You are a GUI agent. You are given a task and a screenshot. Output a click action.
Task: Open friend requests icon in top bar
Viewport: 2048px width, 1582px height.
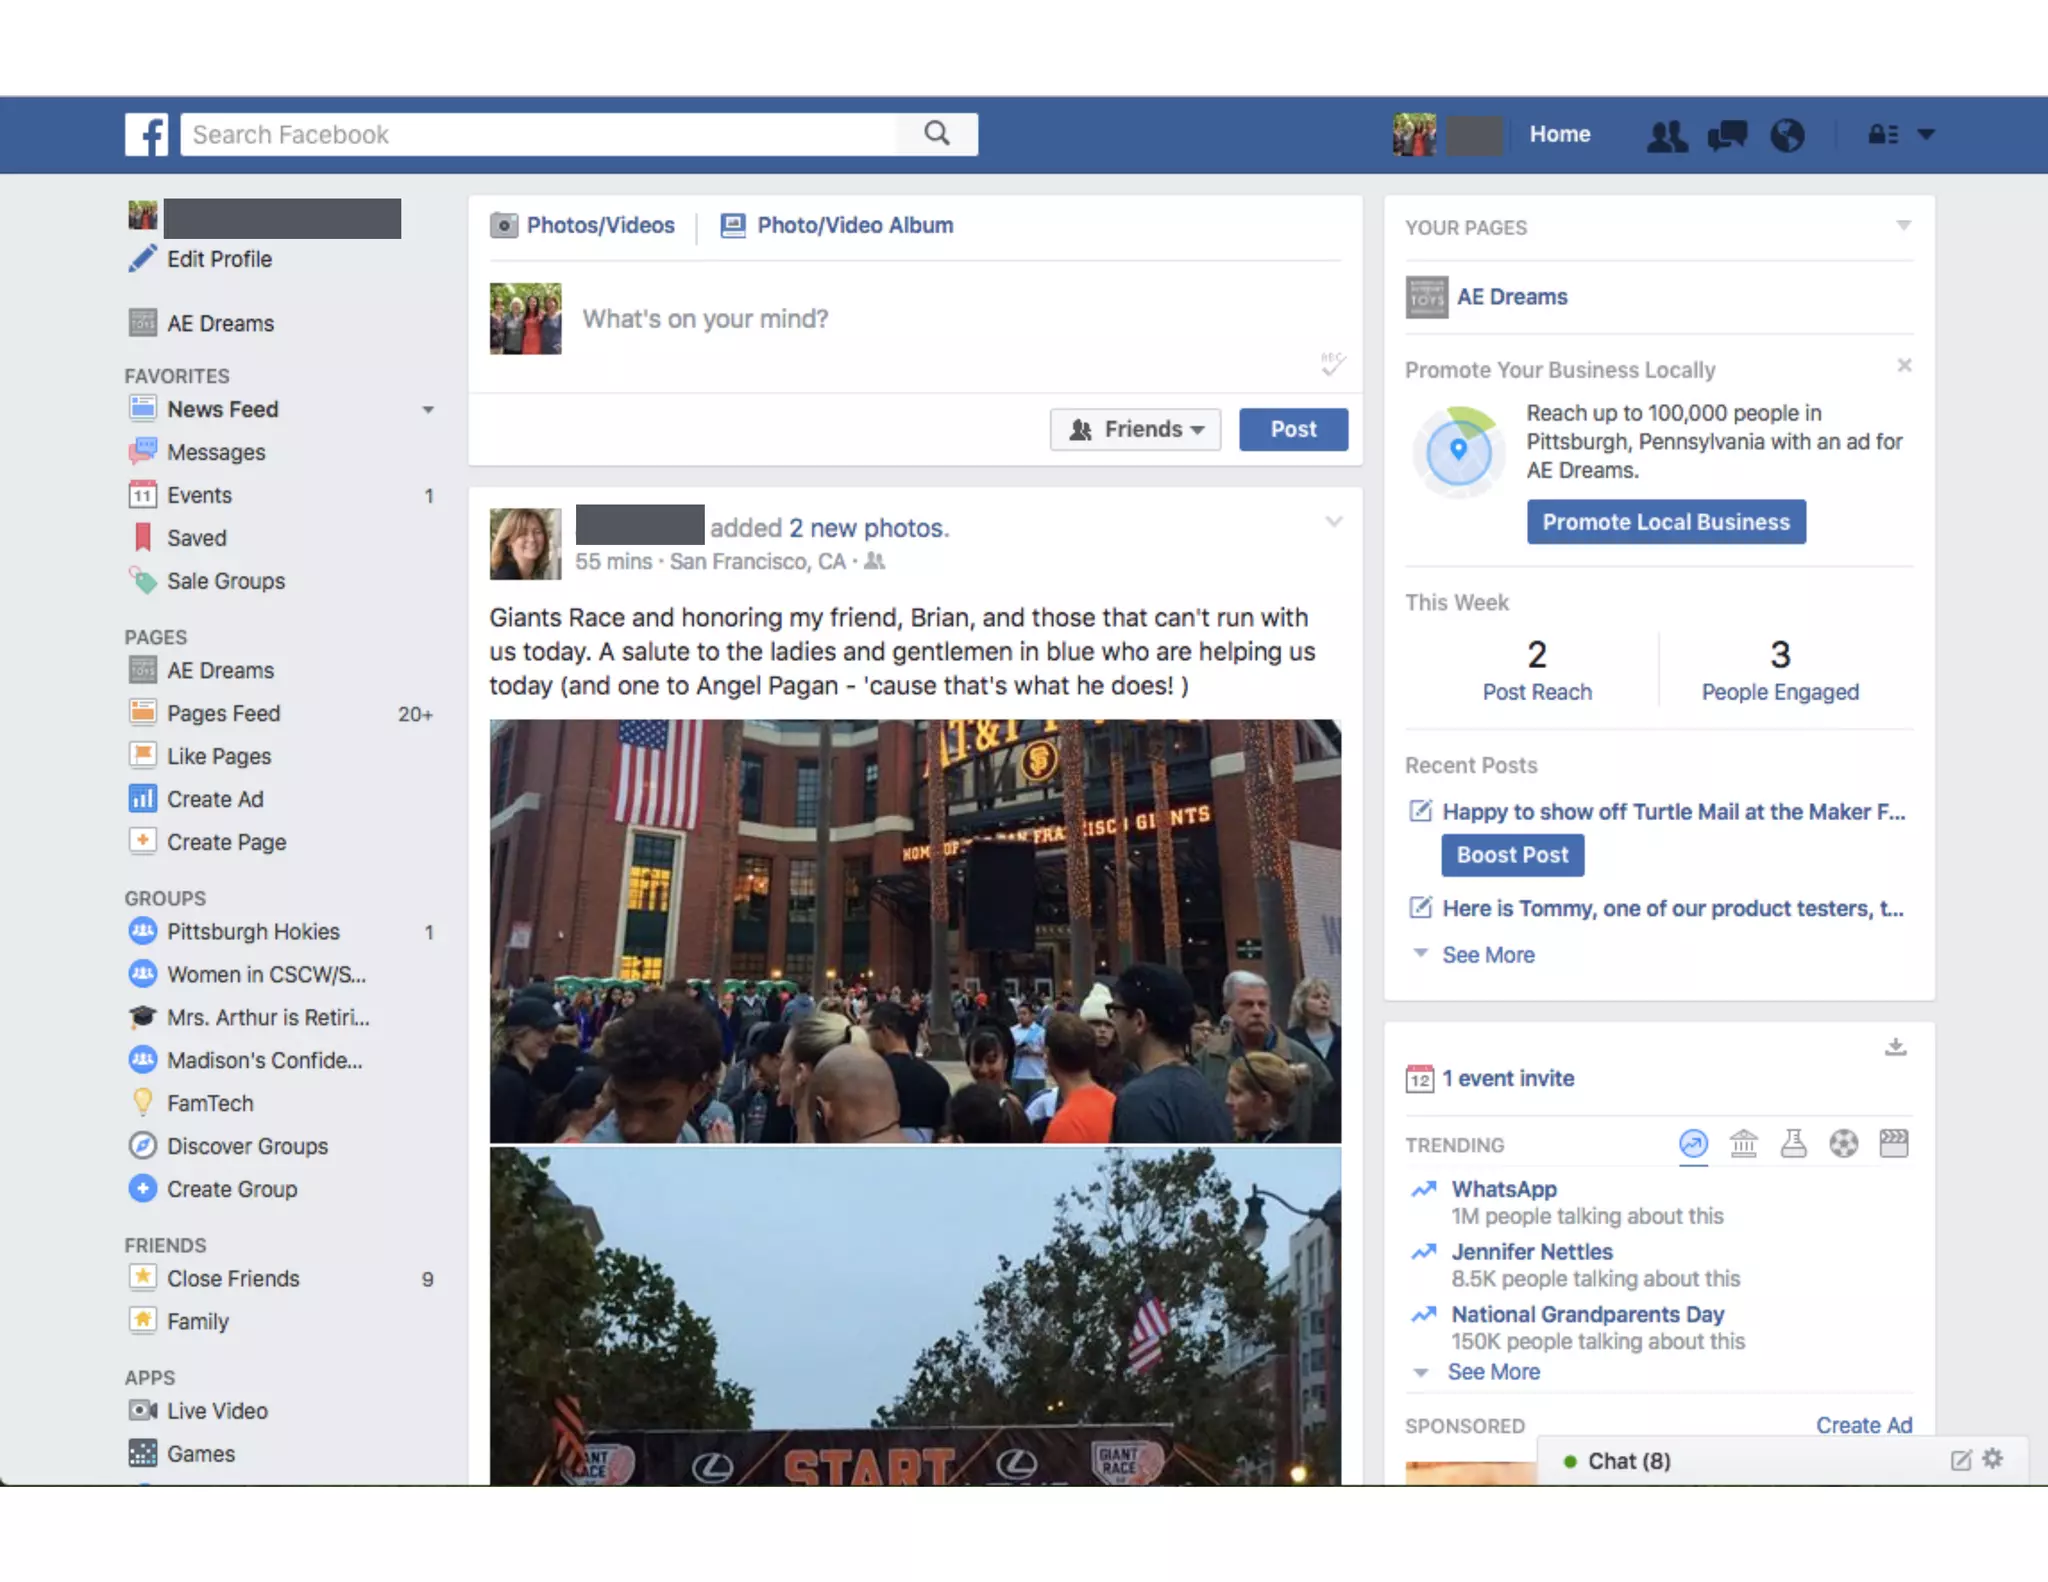(x=1666, y=135)
